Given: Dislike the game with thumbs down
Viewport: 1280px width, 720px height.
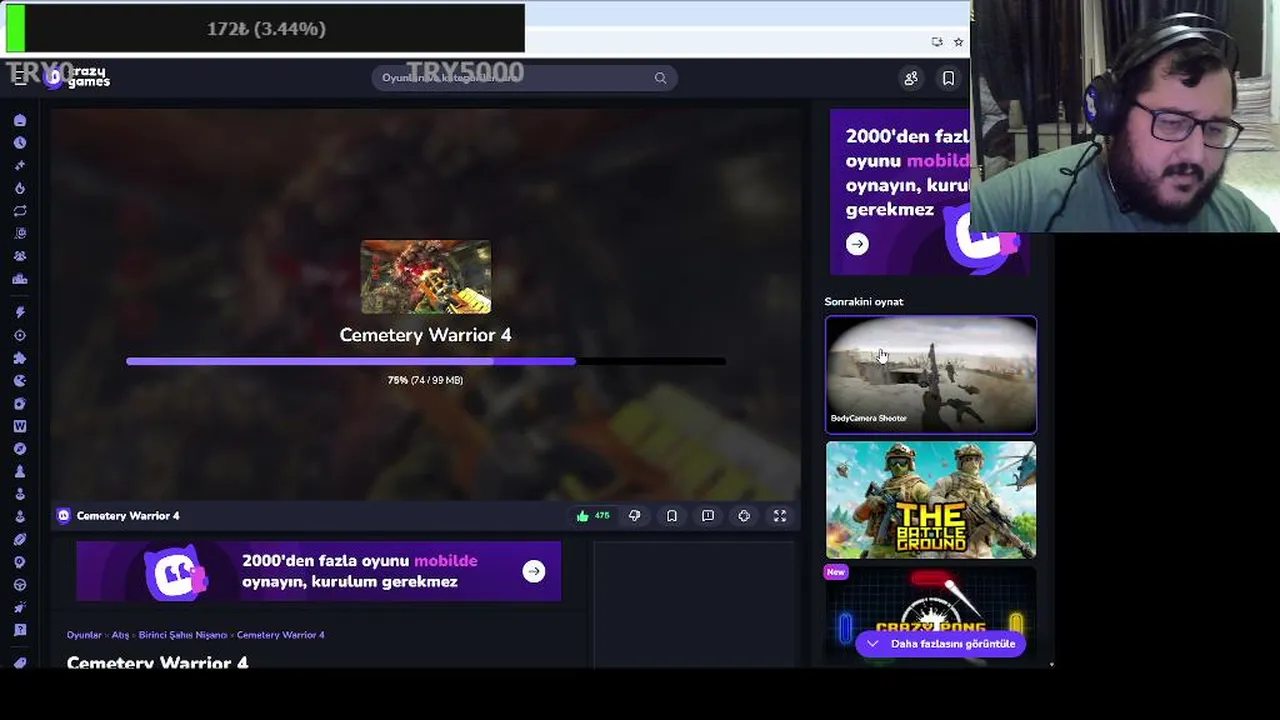Looking at the screenshot, I should coord(635,516).
